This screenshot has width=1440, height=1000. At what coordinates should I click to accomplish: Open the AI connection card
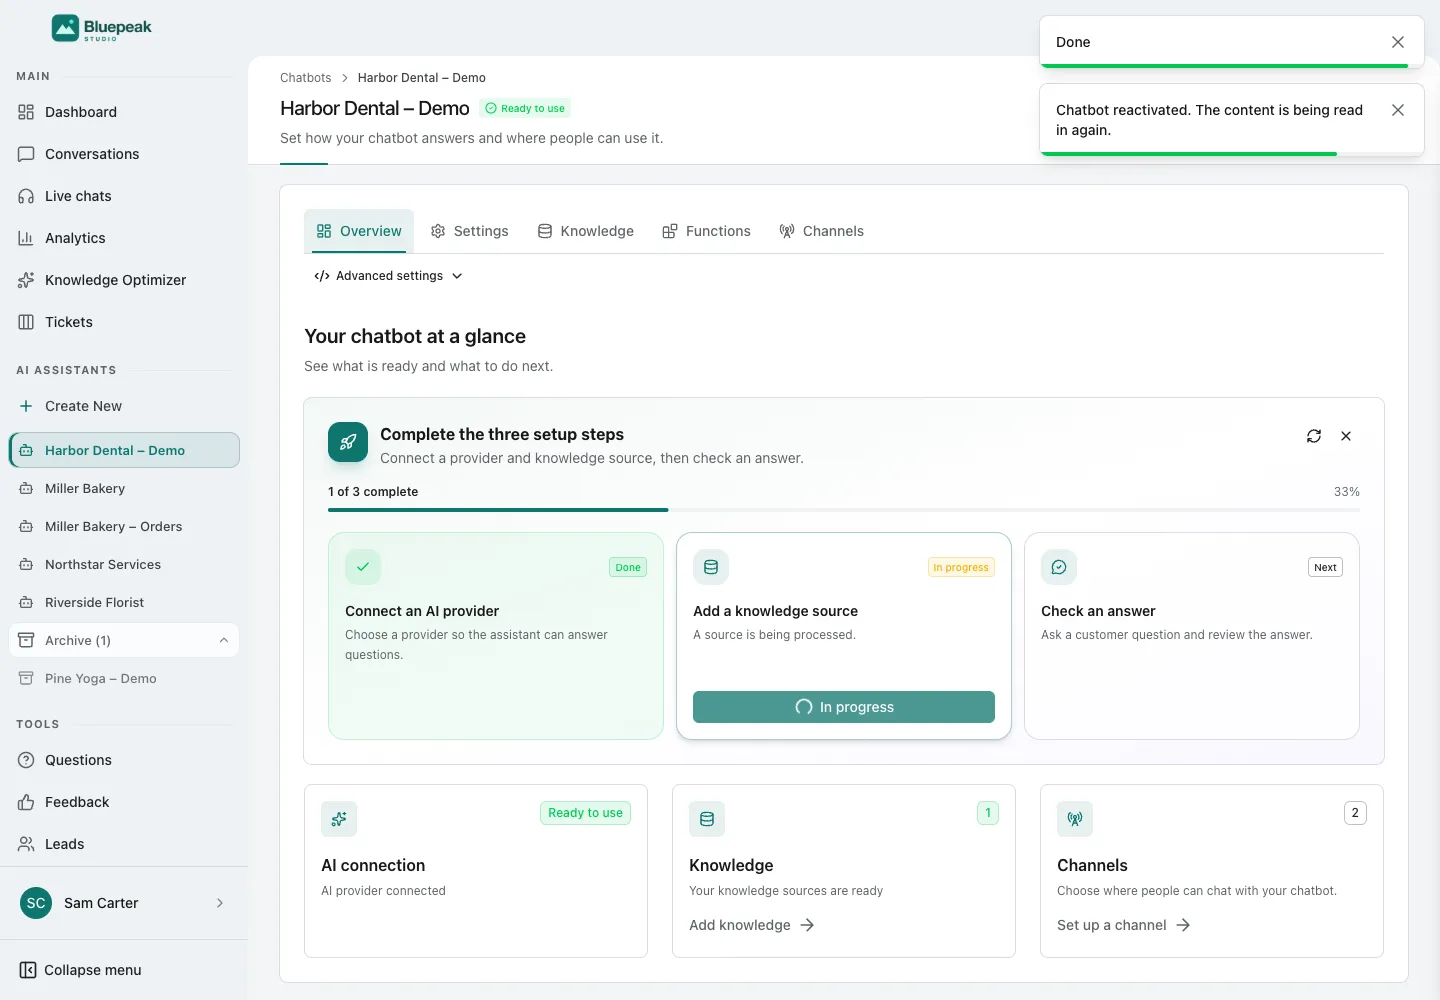[476, 871]
